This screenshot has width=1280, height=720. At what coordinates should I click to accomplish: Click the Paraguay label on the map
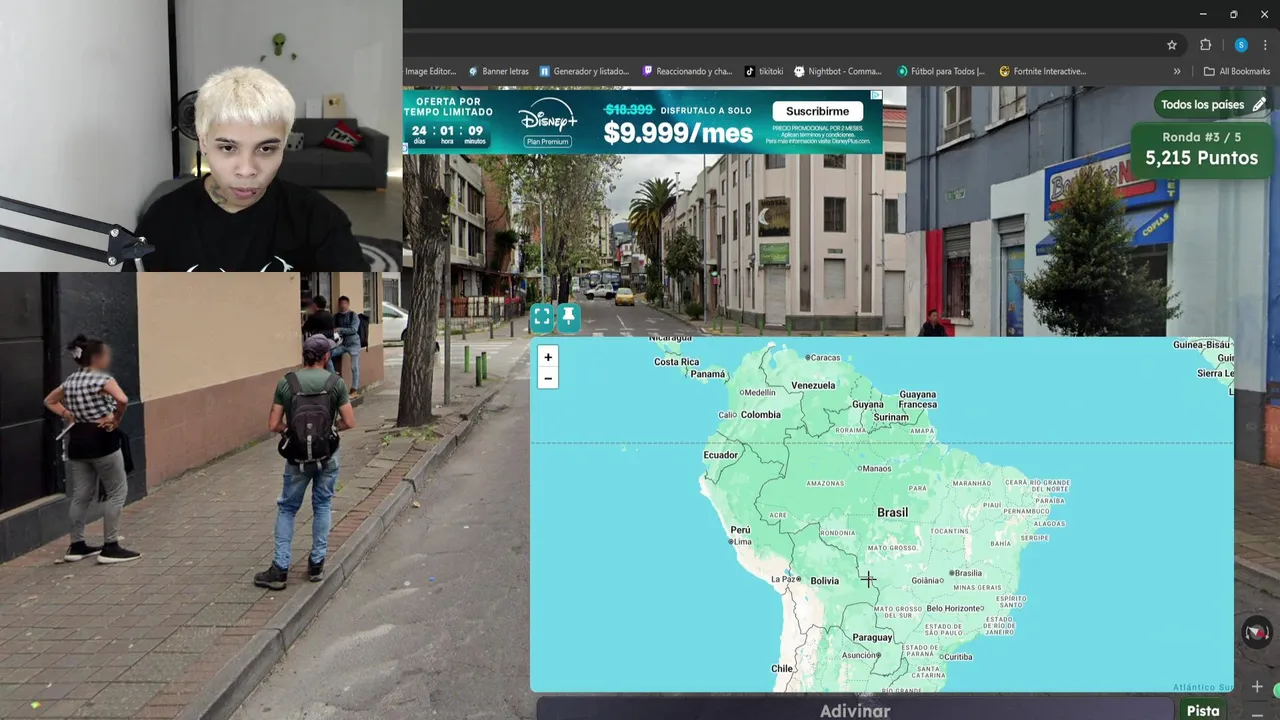tap(872, 637)
